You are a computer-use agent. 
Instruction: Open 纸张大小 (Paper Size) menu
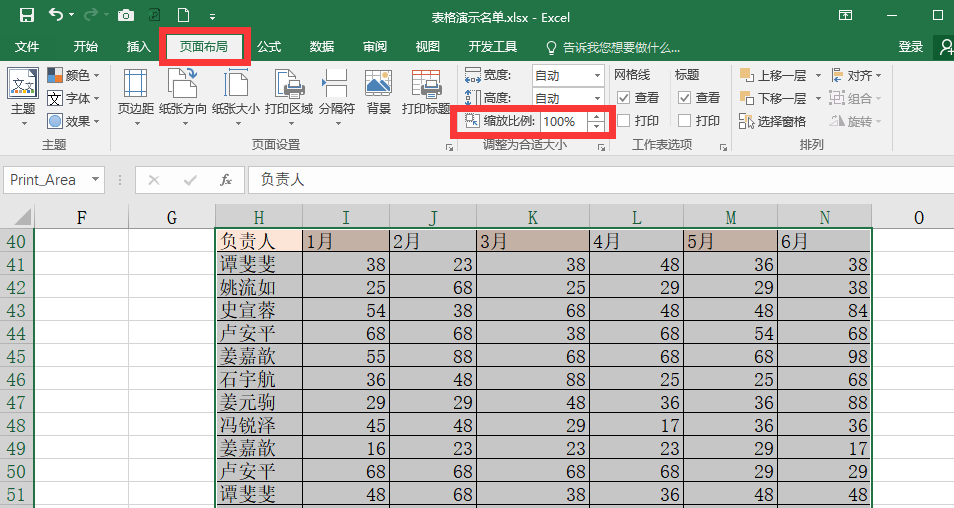[236, 97]
